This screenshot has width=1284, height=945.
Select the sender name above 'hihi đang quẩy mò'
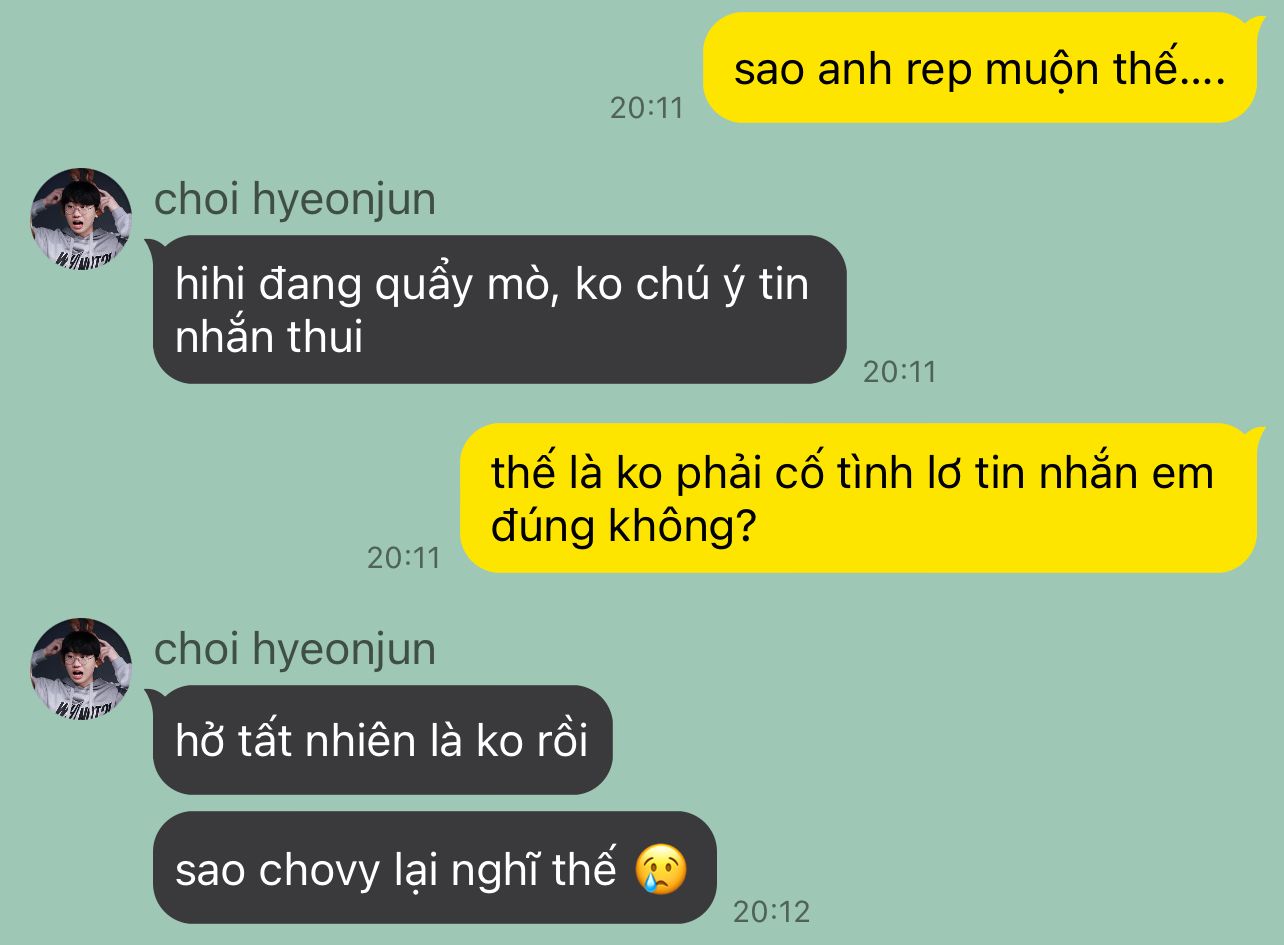[x=295, y=200]
